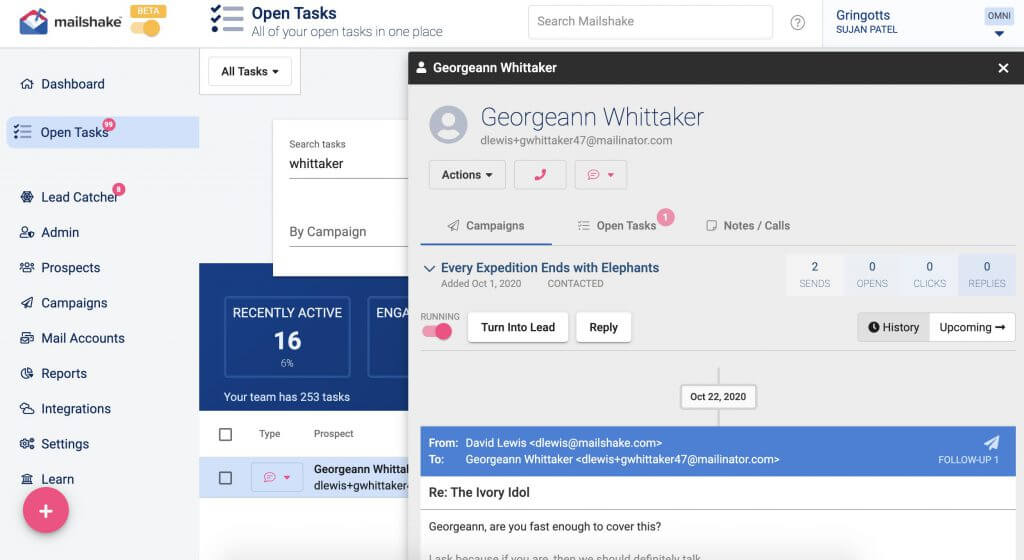Click the Integrations cloud icon
This screenshot has width=1024, height=560.
pyautogui.click(x=27, y=409)
